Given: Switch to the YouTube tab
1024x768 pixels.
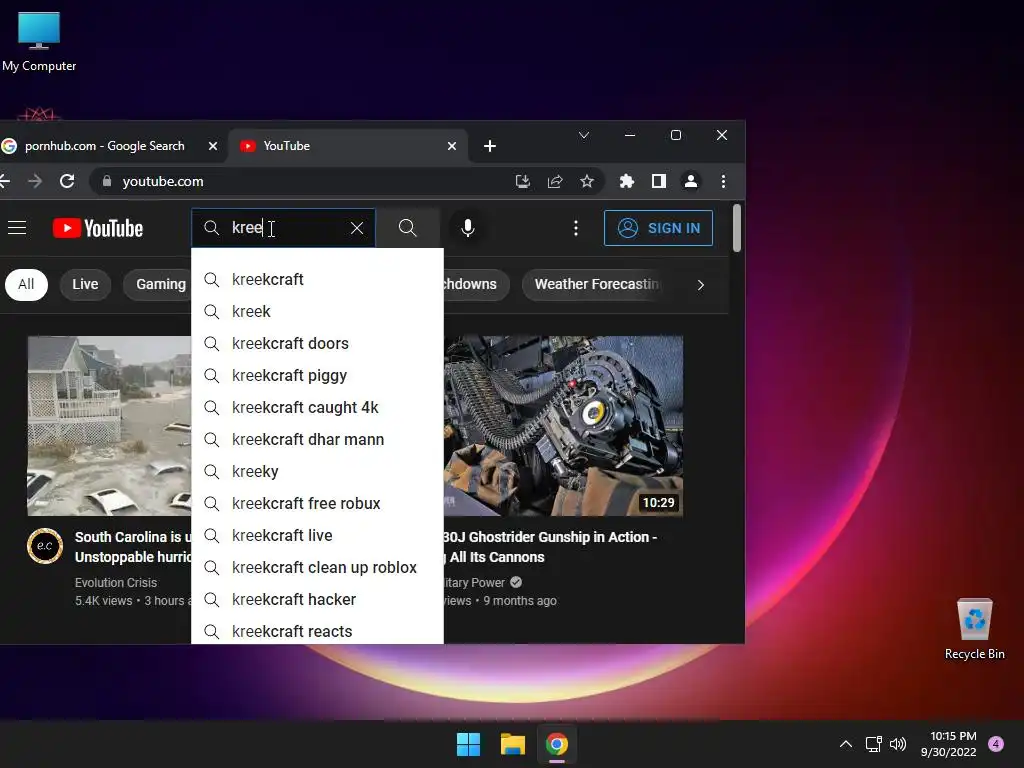Looking at the screenshot, I should click(x=346, y=146).
